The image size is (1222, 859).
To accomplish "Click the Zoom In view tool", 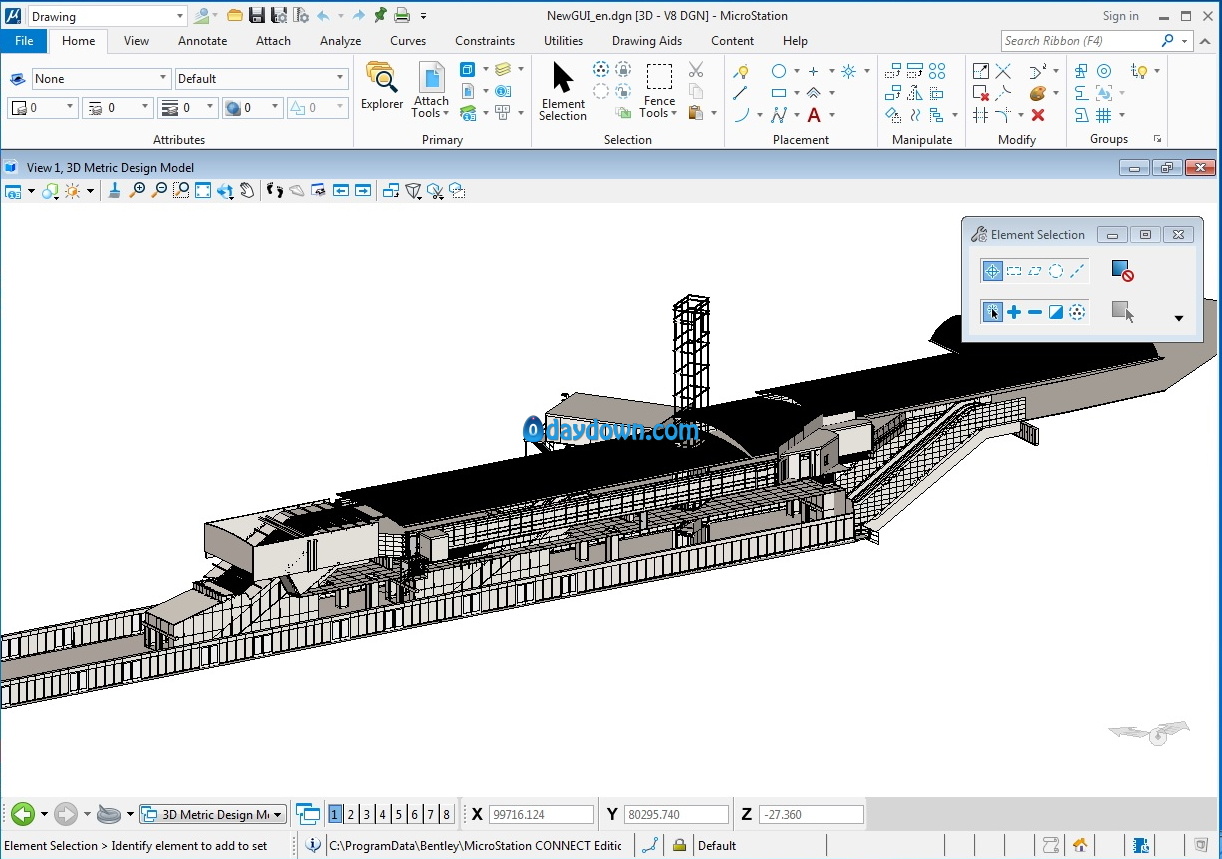I will (138, 190).
